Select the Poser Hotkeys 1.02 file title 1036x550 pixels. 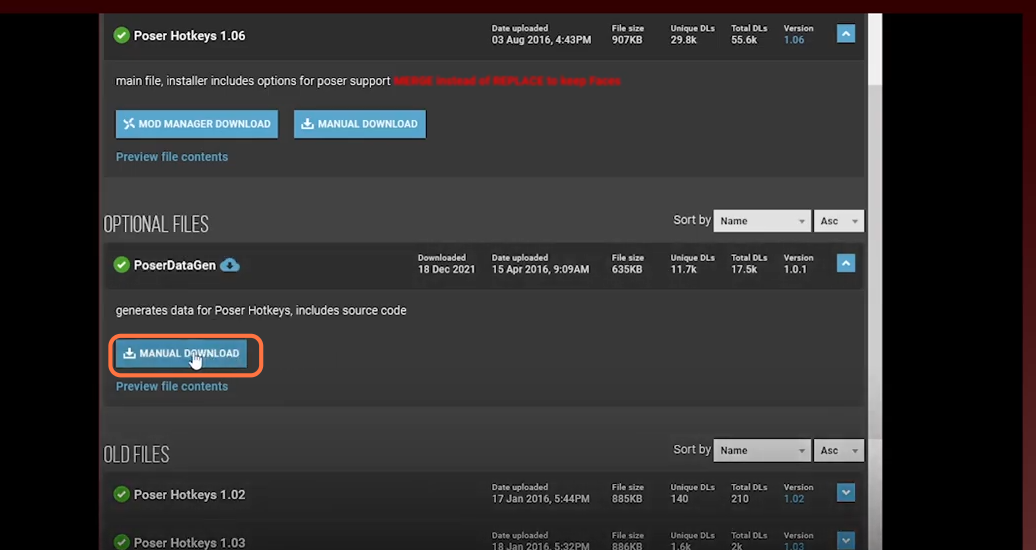coord(190,494)
